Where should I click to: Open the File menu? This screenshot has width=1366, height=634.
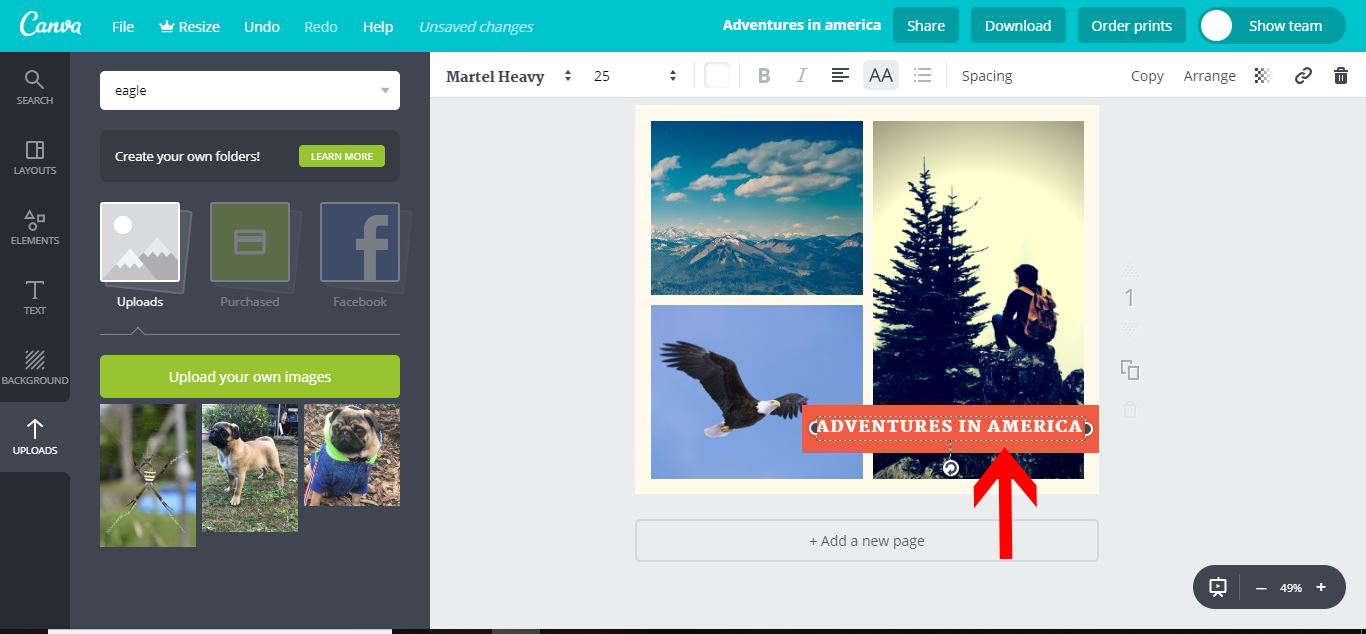click(122, 27)
